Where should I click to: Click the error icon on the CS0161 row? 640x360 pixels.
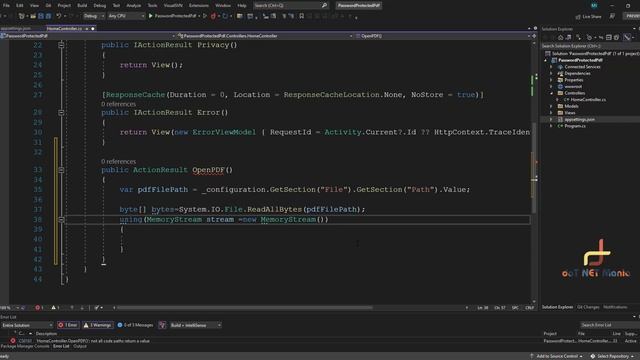pyautogui.click(x=13, y=340)
